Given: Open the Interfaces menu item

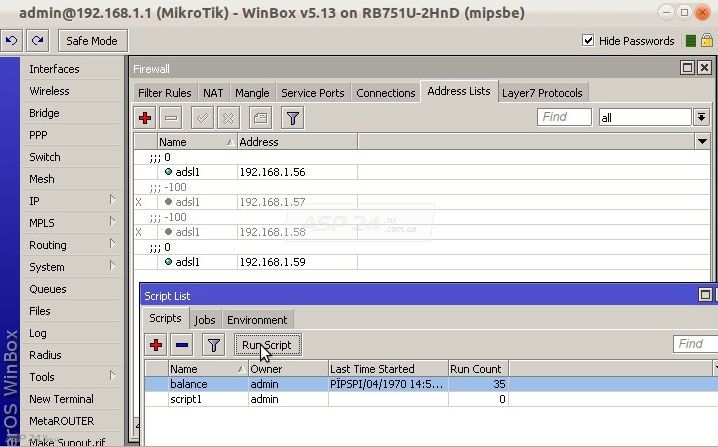Looking at the screenshot, I should click(72, 69).
